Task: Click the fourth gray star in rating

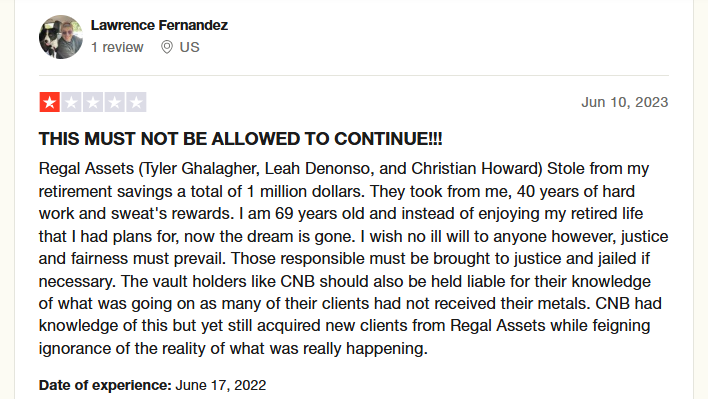Action: point(115,102)
